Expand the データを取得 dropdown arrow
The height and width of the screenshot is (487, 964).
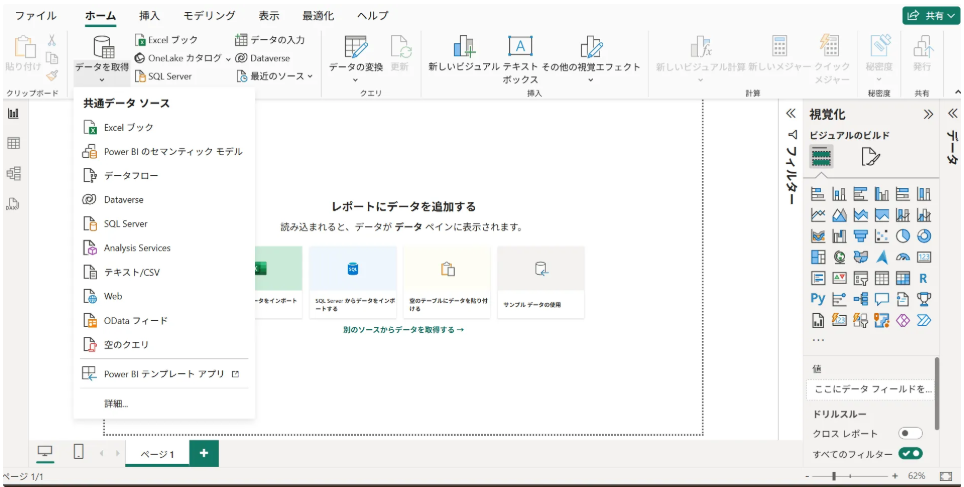[102, 79]
